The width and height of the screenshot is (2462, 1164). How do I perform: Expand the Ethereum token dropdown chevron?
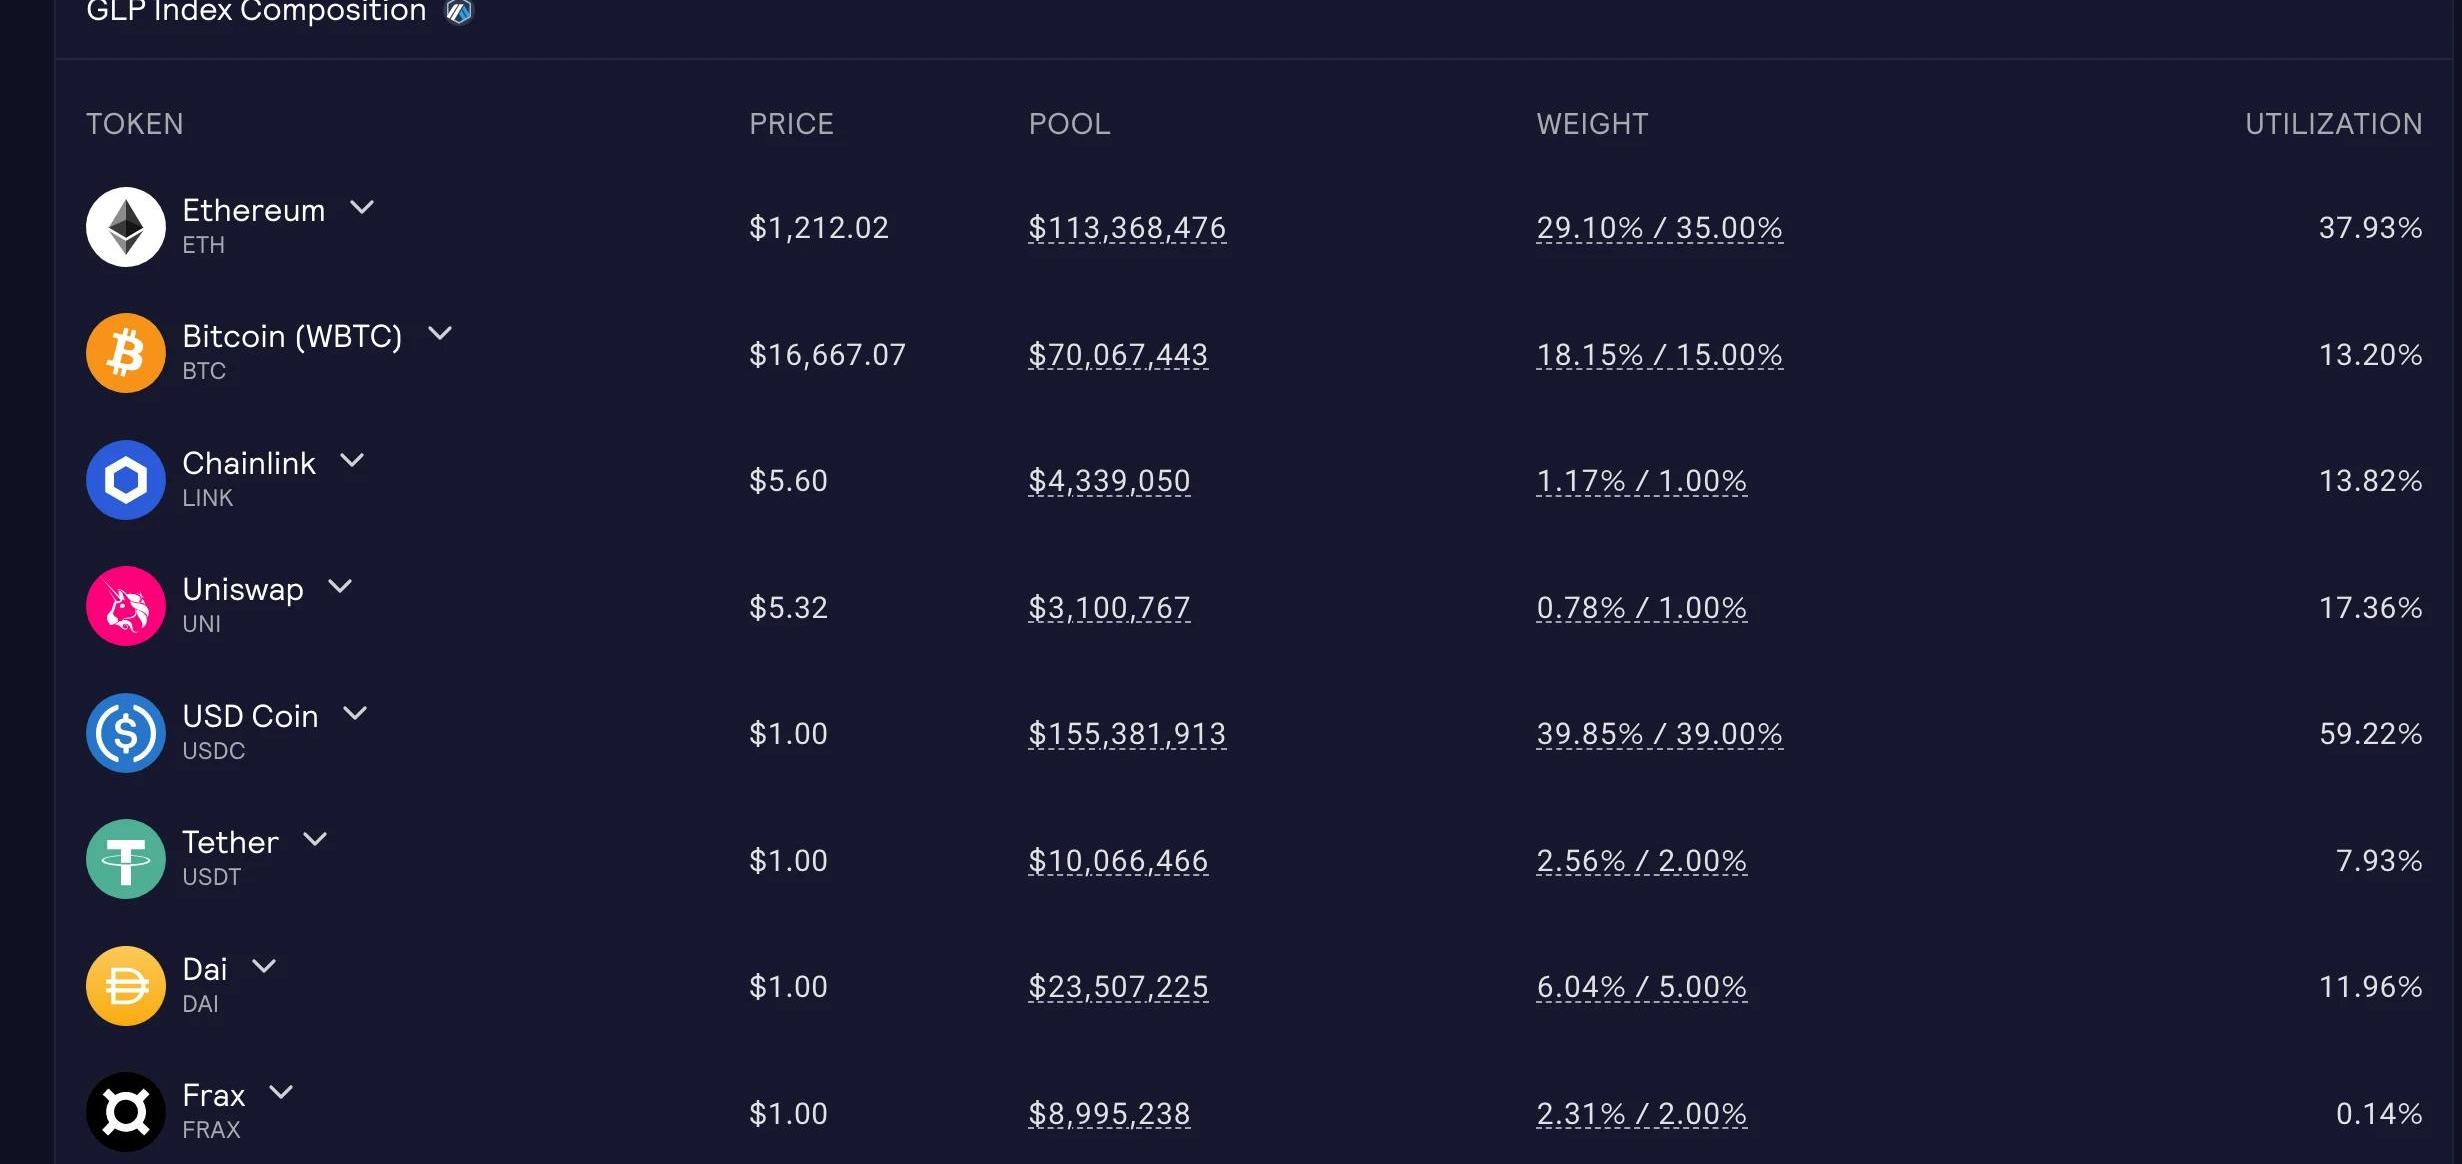pyautogui.click(x=362, y=208)
